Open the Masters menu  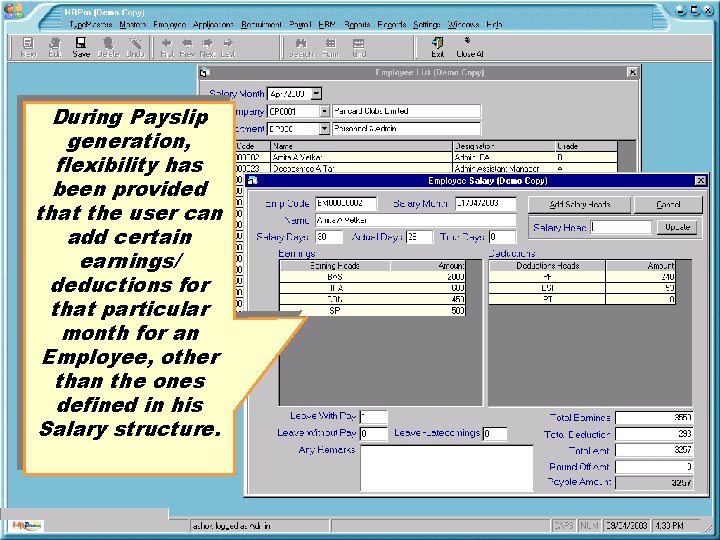(x=132, y=24)
